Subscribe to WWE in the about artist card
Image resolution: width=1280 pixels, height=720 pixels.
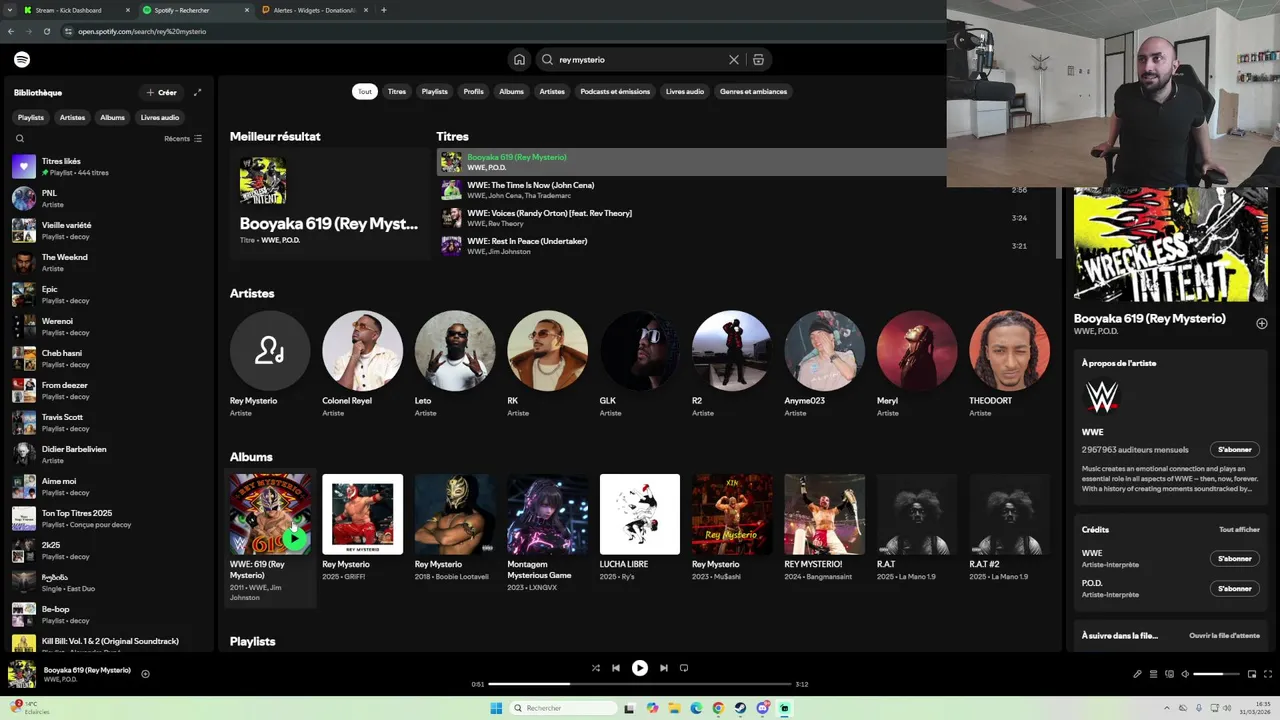click(1235, 450)
